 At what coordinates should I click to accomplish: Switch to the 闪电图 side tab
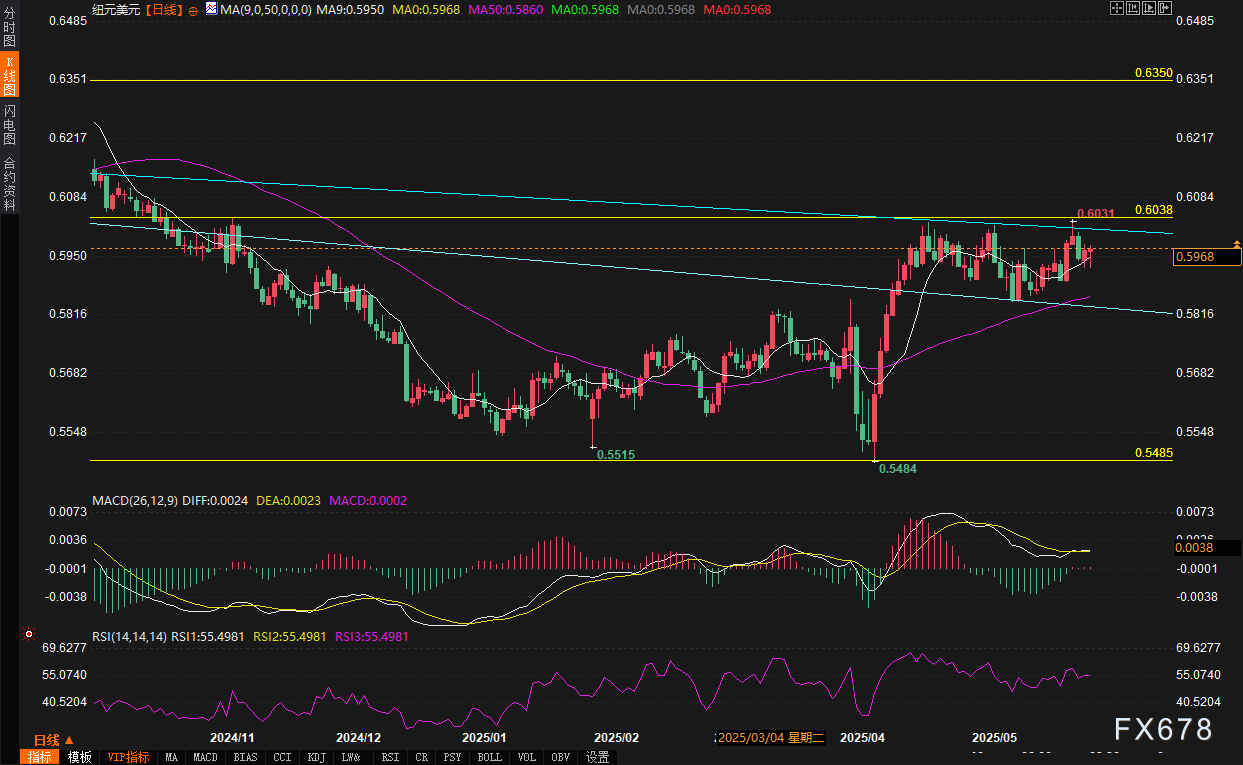coord(9,123)
